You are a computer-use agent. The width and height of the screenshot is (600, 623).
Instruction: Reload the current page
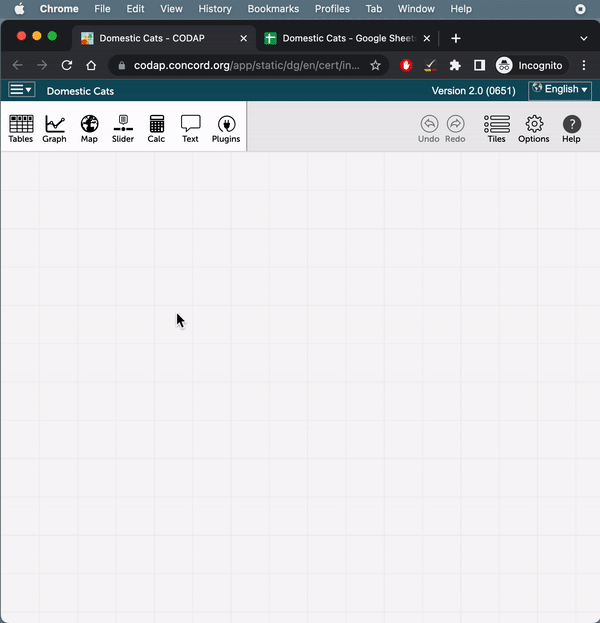point(66,65)
